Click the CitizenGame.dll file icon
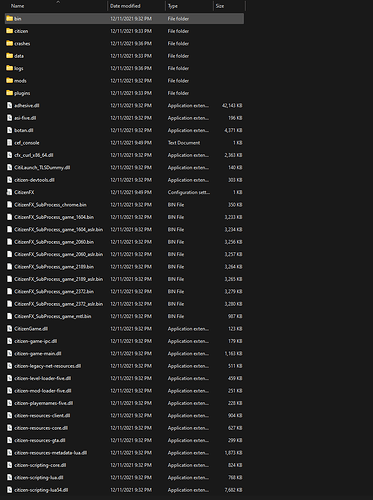This screenshot has height=500, width=373. coord(10,329)
